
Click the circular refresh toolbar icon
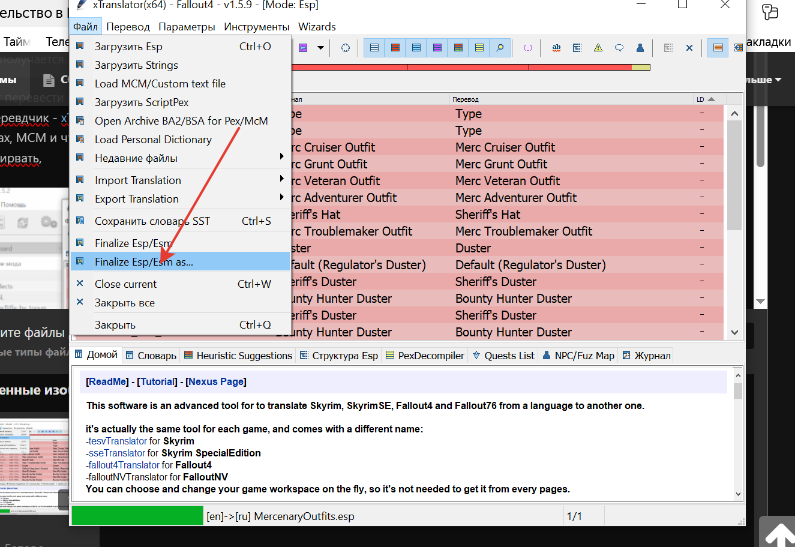click(x=346, y=47)
